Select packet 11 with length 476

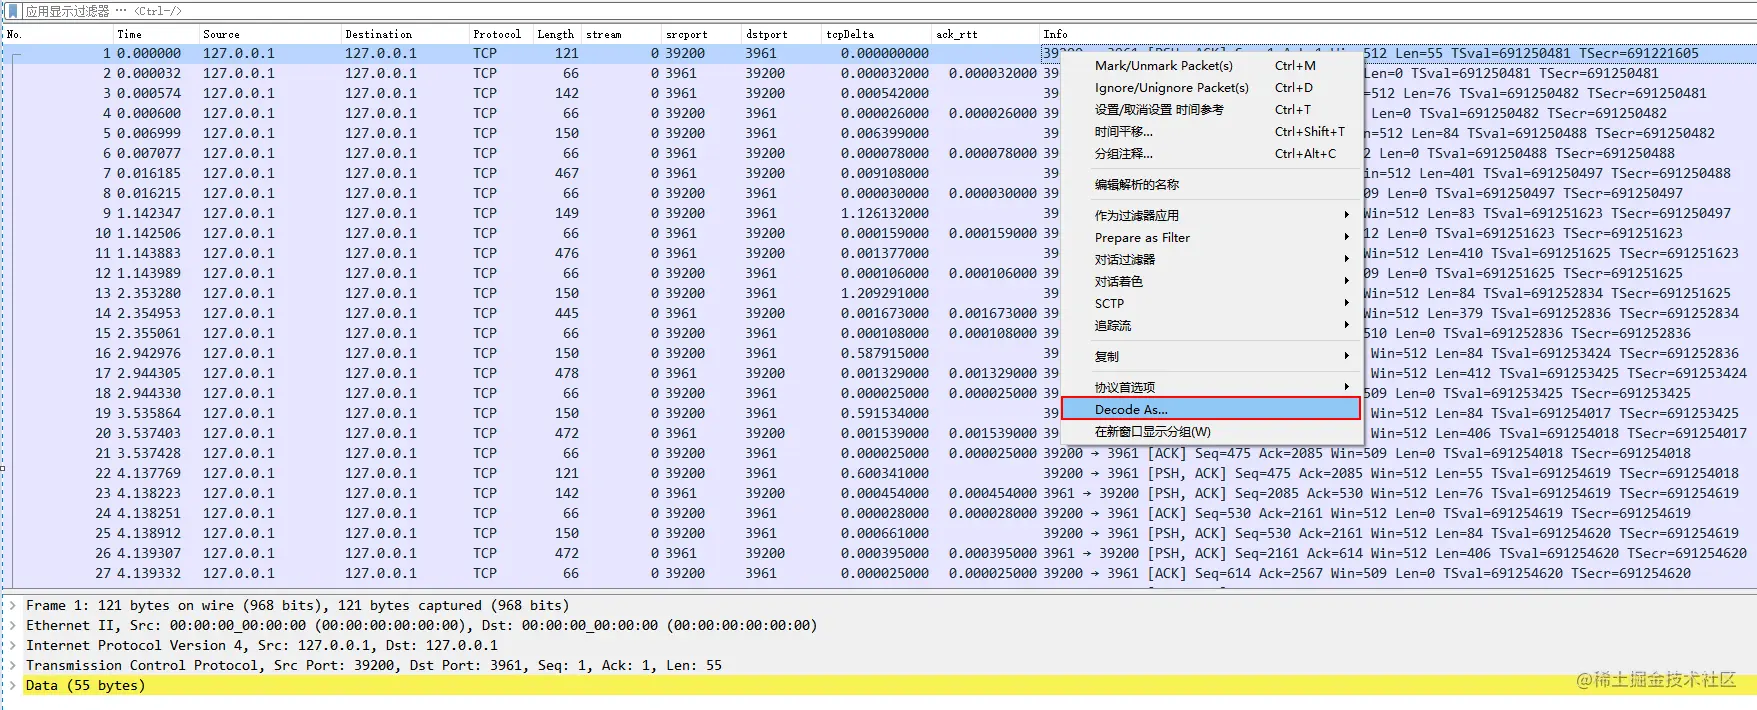click(880, 253)
